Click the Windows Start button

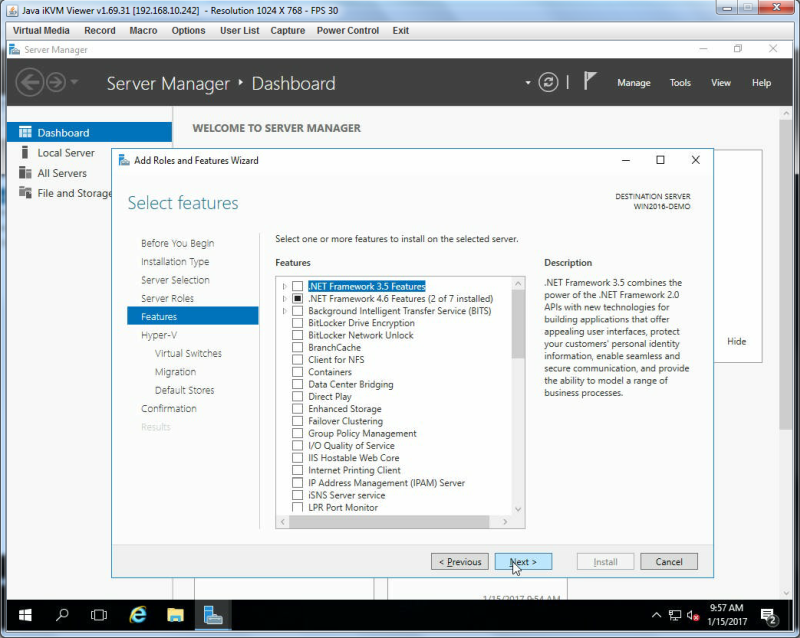pyautogui.click(x=25, y=615)
